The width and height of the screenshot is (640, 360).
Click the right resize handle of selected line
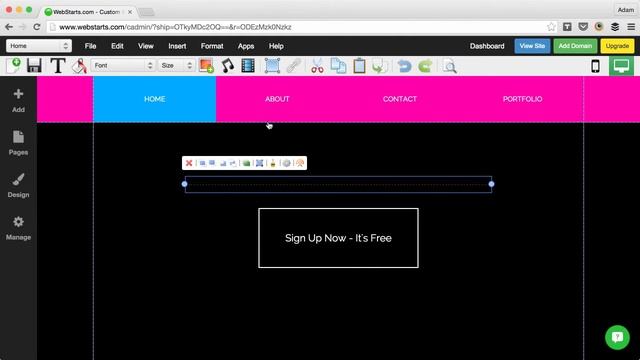(x=491, y=184)
